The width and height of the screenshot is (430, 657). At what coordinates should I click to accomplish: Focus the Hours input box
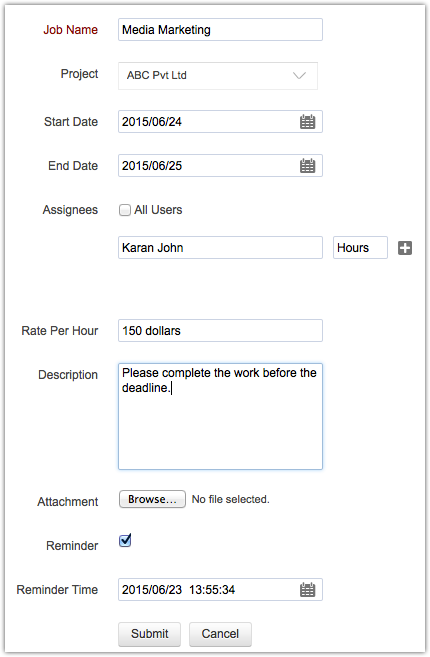point(360,248)
